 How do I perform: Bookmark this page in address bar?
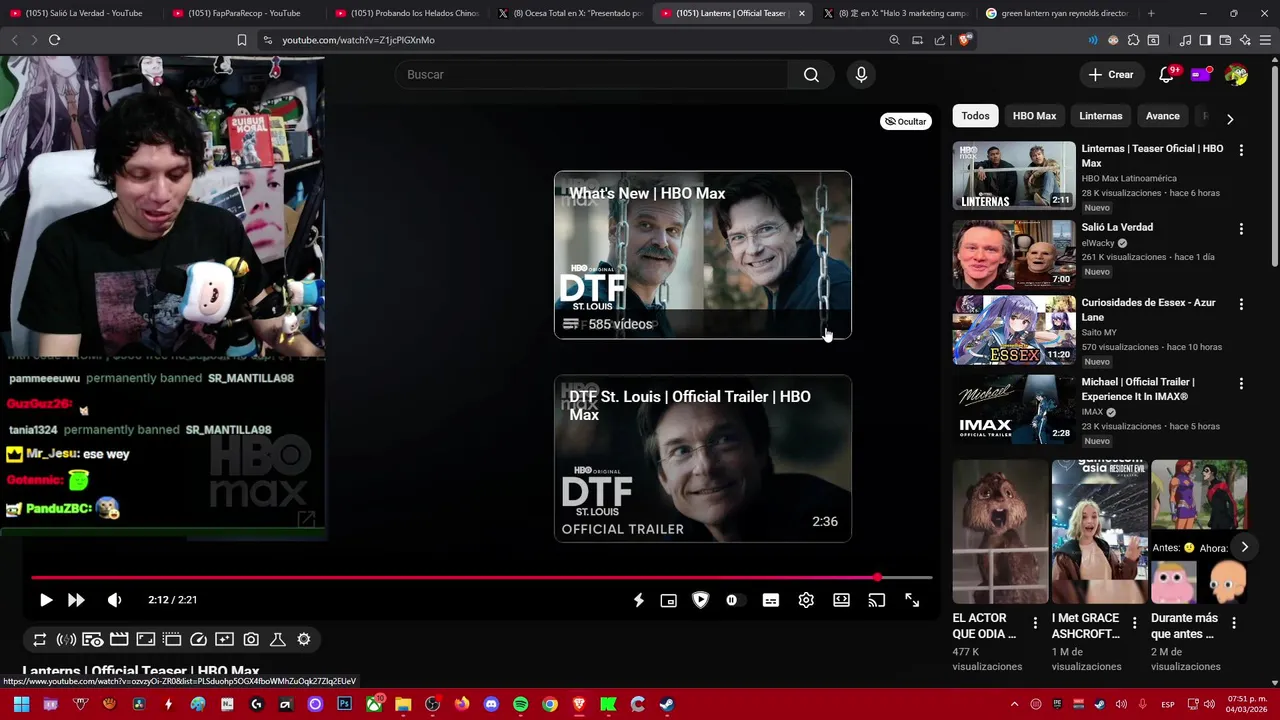point(241,40)
